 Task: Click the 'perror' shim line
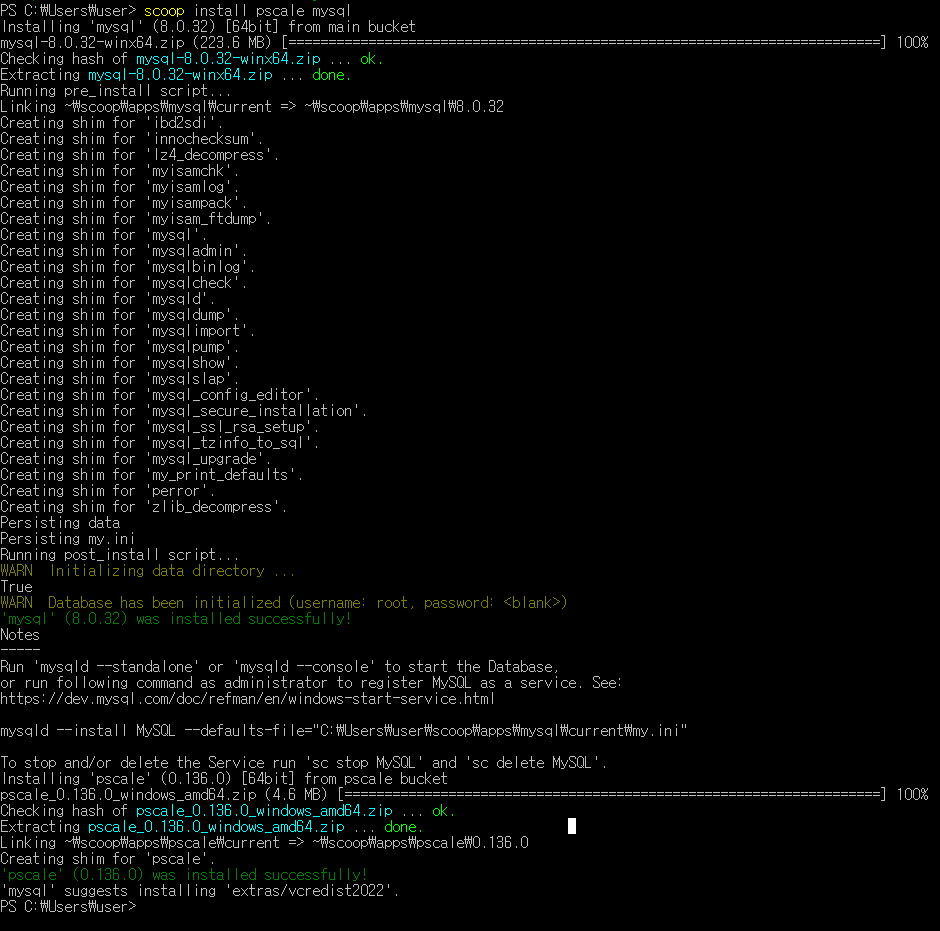pyautogui.click(x=107, y=491)
